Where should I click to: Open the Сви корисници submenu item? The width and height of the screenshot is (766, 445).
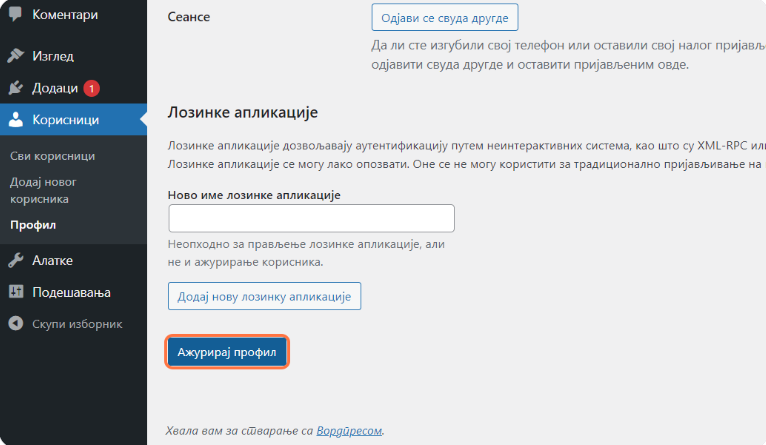pyautogui.click(x=52, y=156)
